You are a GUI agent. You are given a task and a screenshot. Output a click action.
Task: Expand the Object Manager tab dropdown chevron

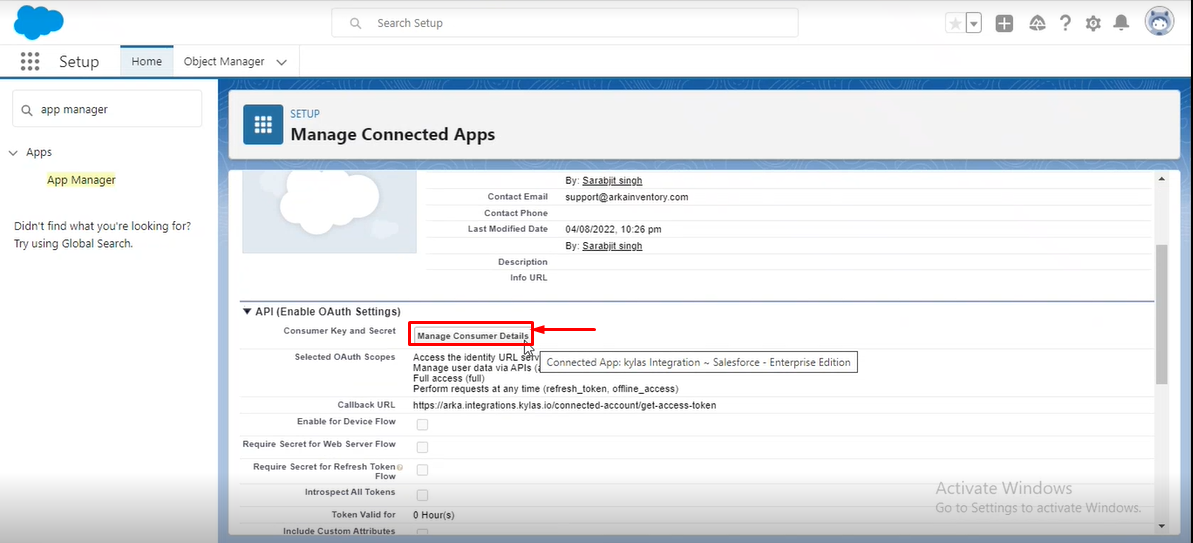coord(282,62)
